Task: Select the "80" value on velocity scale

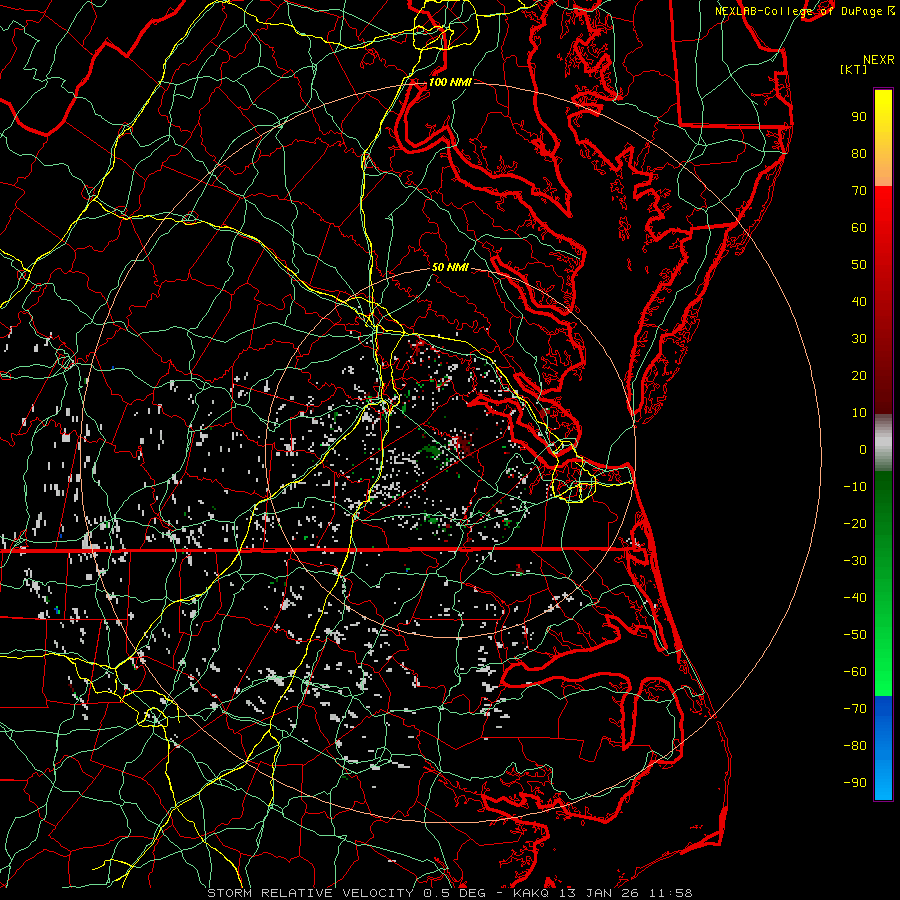Action: (859, 153)
